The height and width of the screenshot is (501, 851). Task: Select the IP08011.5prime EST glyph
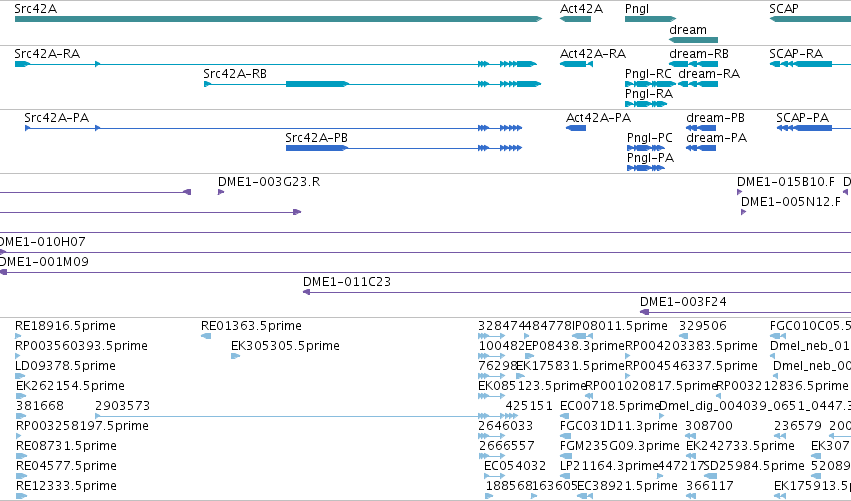coord(582,337)
